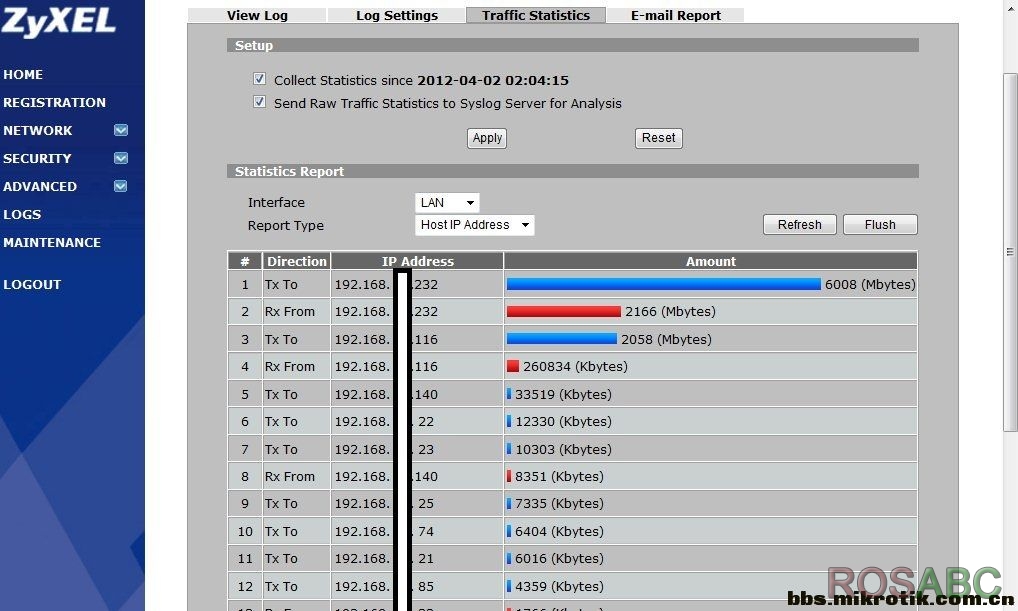Screen dimensions: 1018x611
Task: Click the blue 6008 Mbytes traffic bar
Action: [x=664, y=284]
